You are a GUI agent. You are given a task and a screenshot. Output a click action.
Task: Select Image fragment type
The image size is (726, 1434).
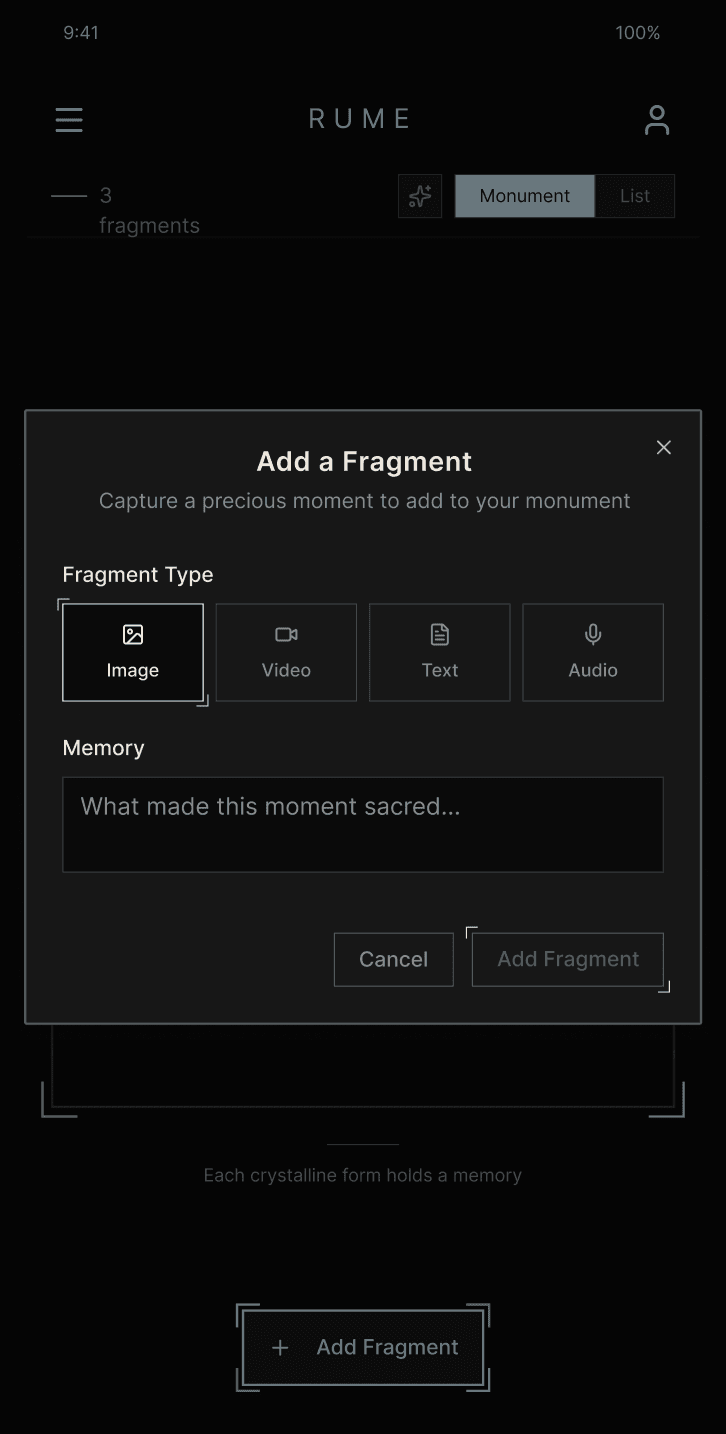133,652
